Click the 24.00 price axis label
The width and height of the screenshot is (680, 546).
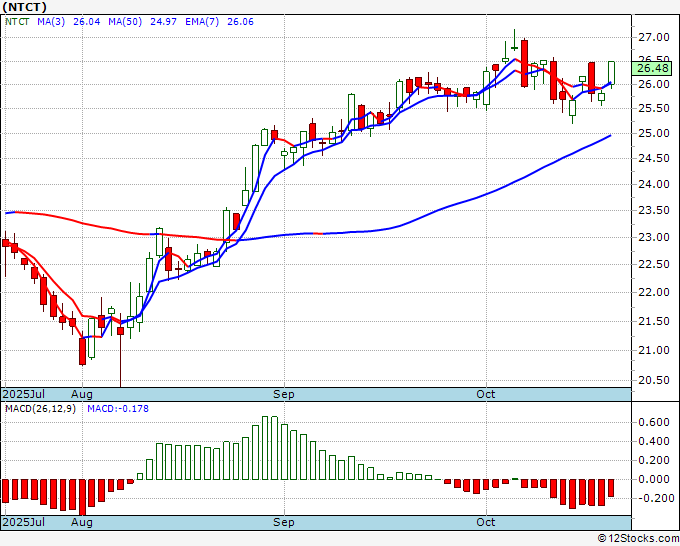tap(654, 184)
